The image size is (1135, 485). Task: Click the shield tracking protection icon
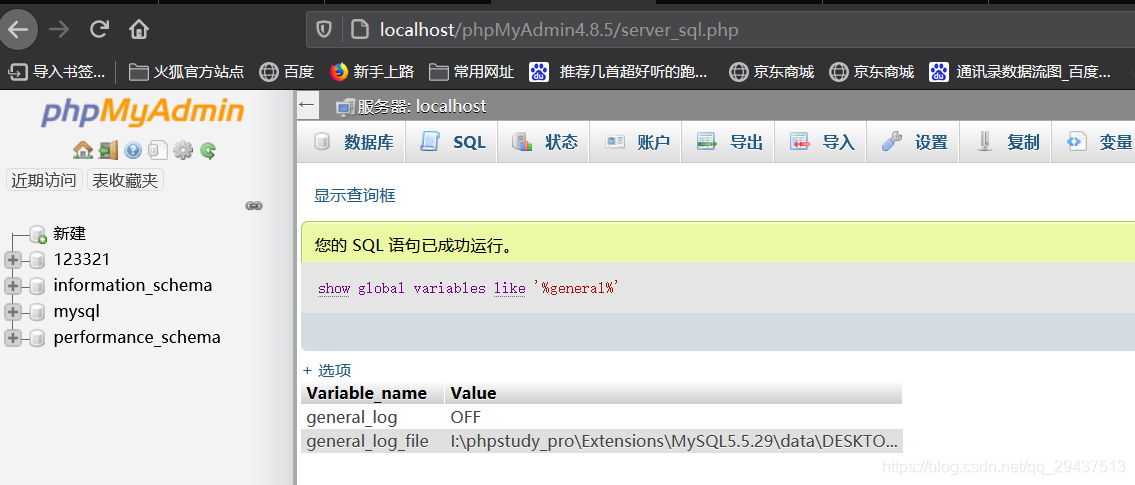click(x=324, y=30)
